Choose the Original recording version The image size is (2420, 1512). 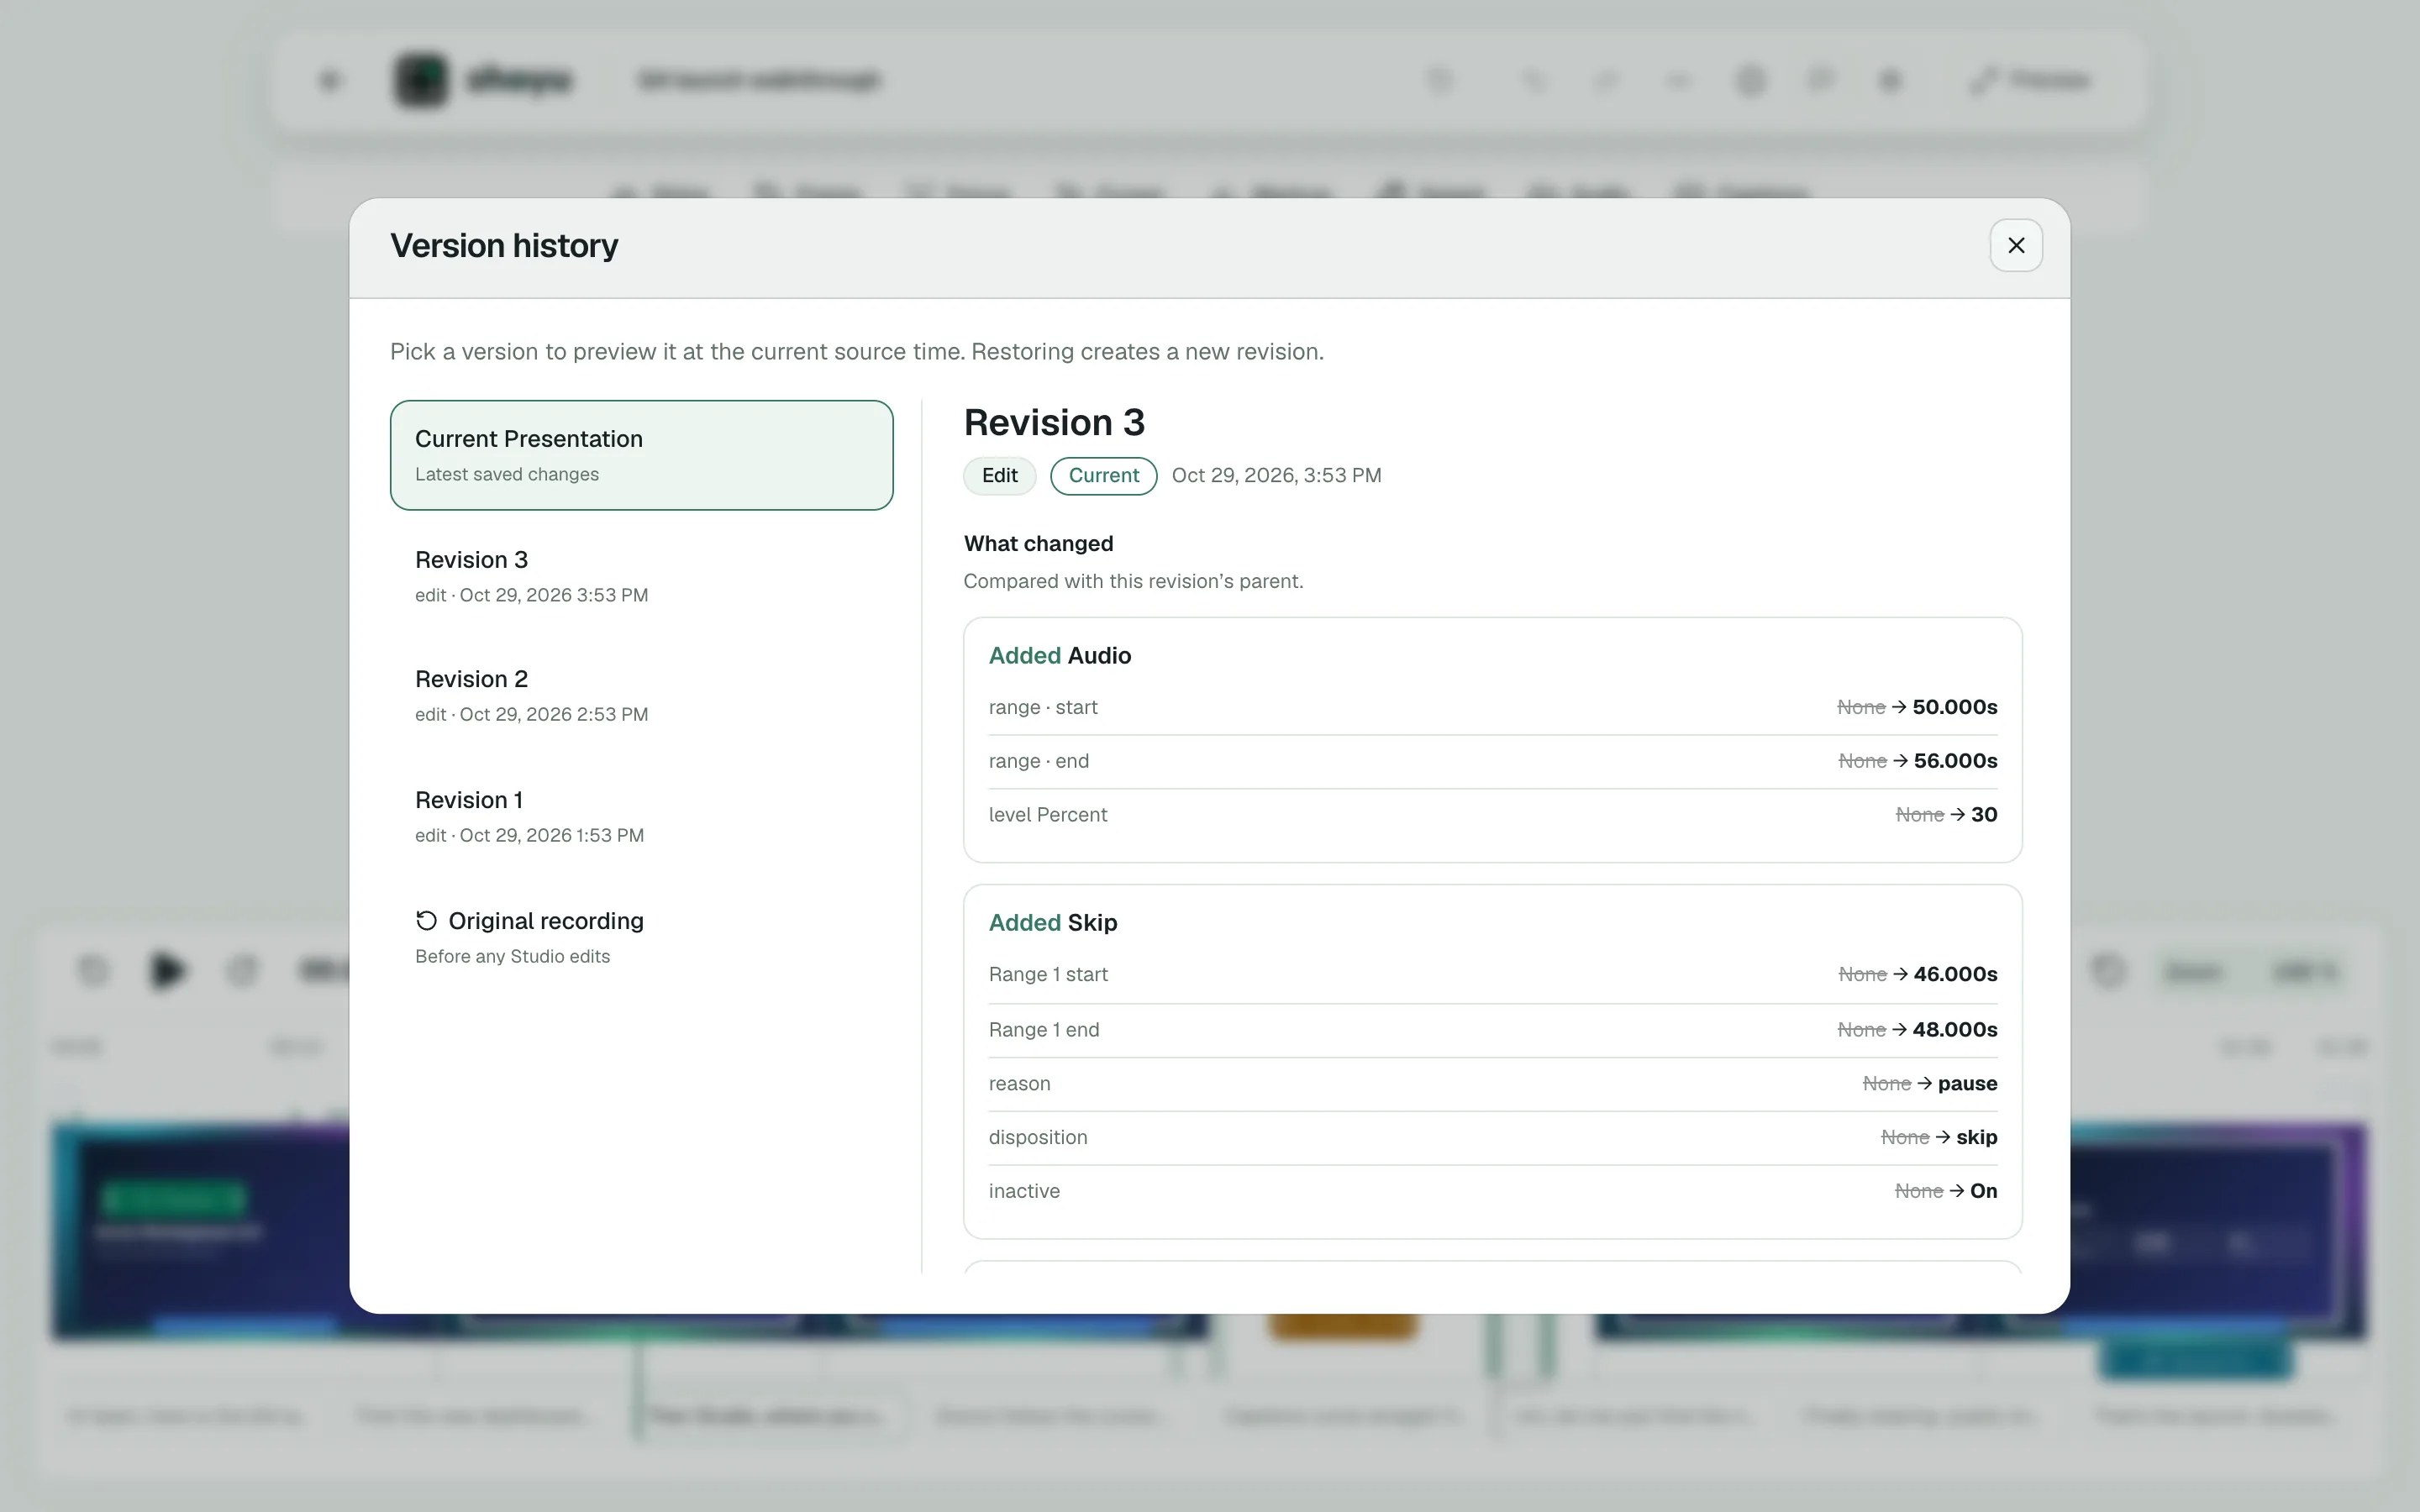[641, 937]
